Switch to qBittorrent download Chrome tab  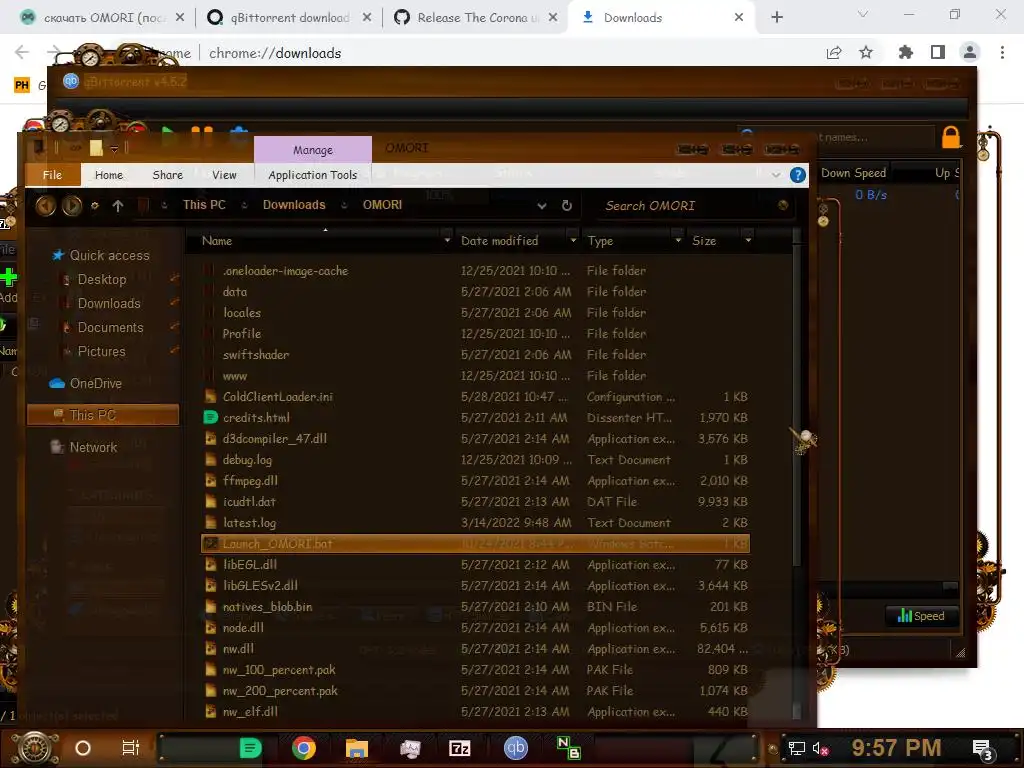(290, 18)
